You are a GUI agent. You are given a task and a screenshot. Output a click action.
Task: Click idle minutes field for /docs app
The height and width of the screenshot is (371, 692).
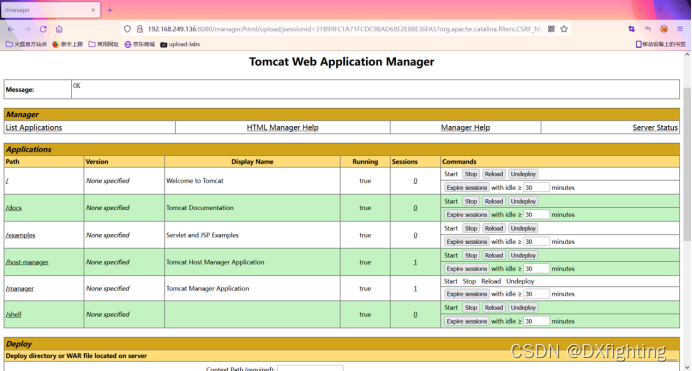click(536, 215)
